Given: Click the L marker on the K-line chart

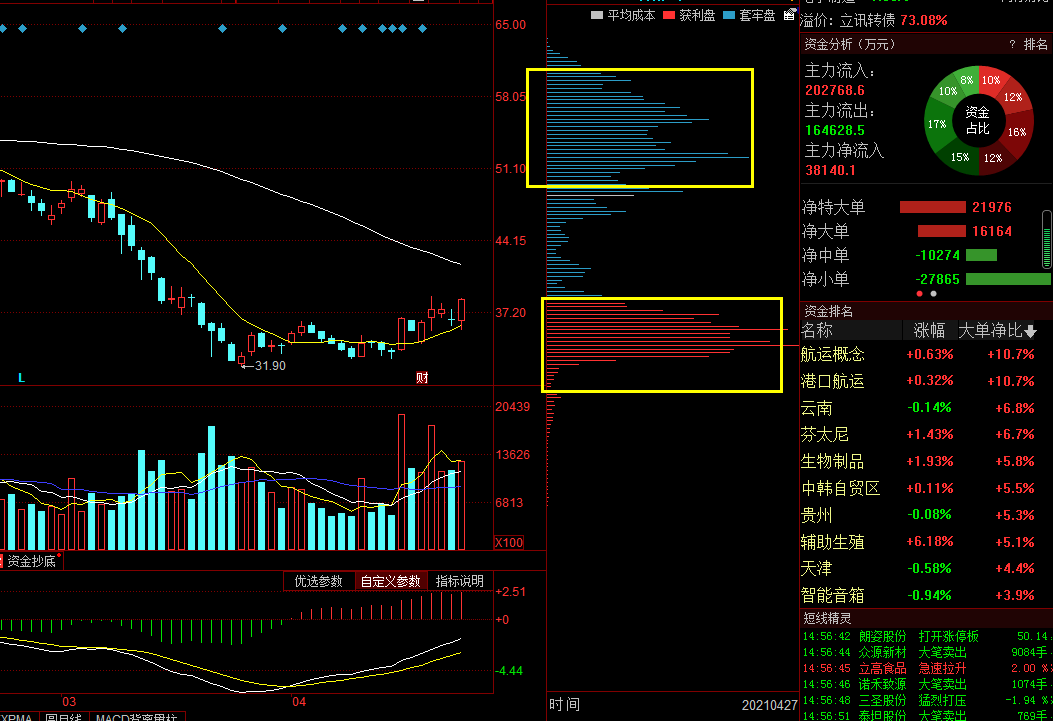Looking at the screenshot, I should pyautogui.click(x=21, y=378).
